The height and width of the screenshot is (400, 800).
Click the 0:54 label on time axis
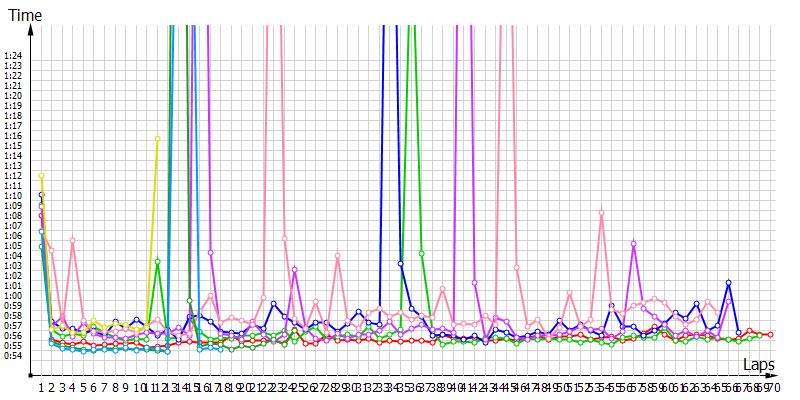tap(14, 355)
